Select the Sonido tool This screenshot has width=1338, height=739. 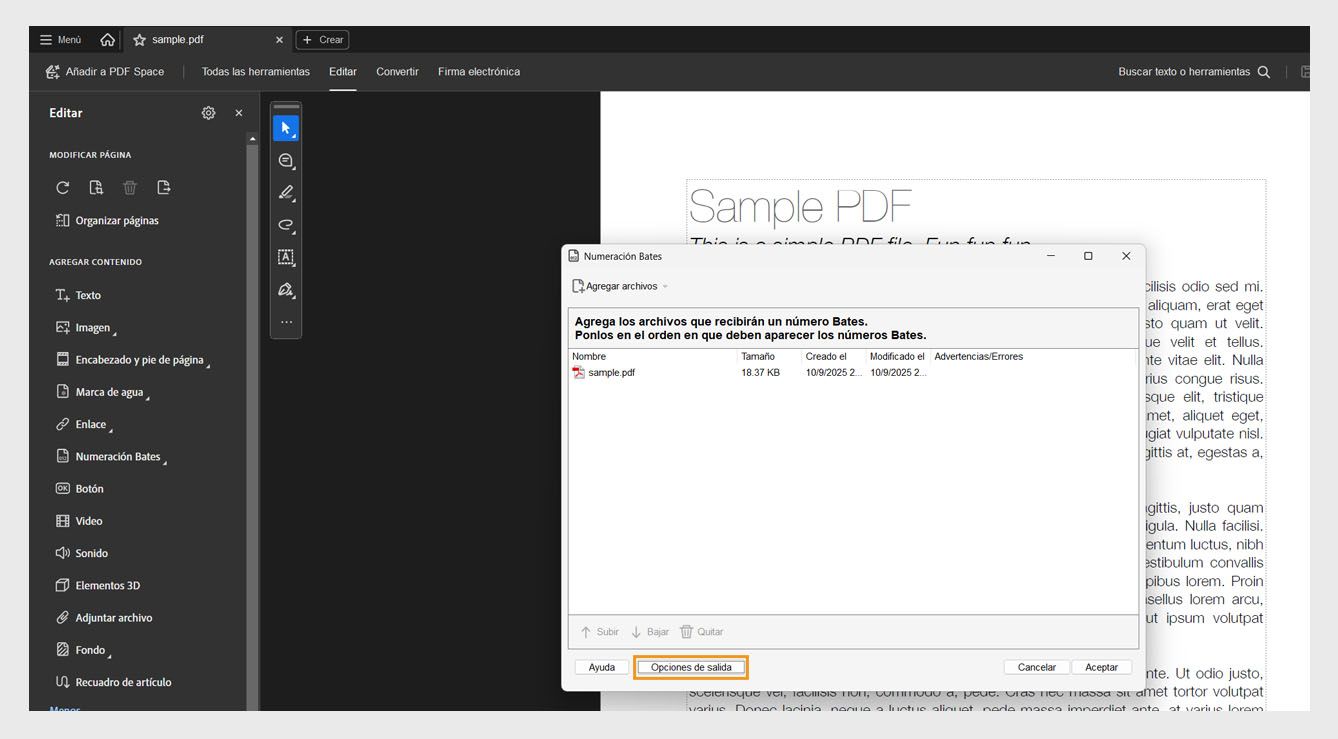(x=81, y=553)
